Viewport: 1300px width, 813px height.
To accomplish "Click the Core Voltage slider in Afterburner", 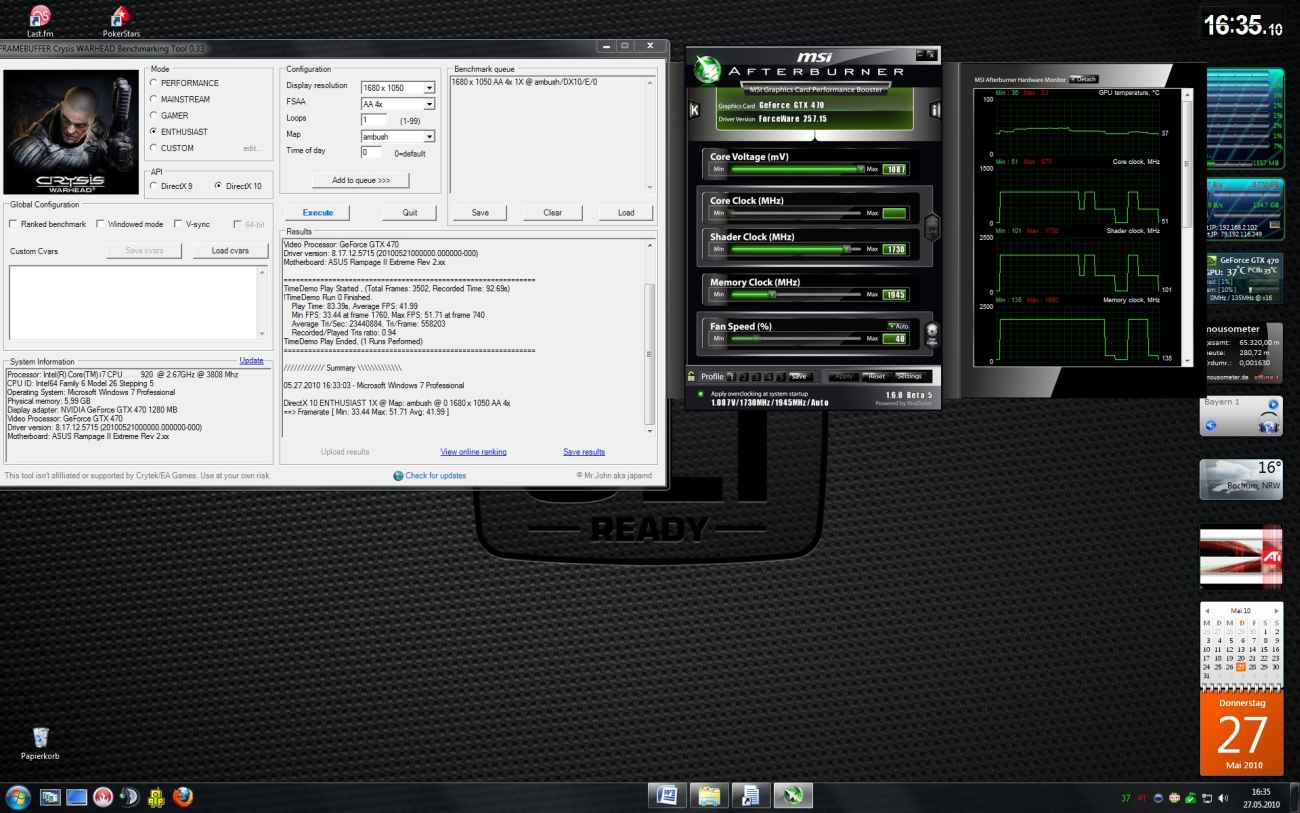I will [x=798, y=169].
